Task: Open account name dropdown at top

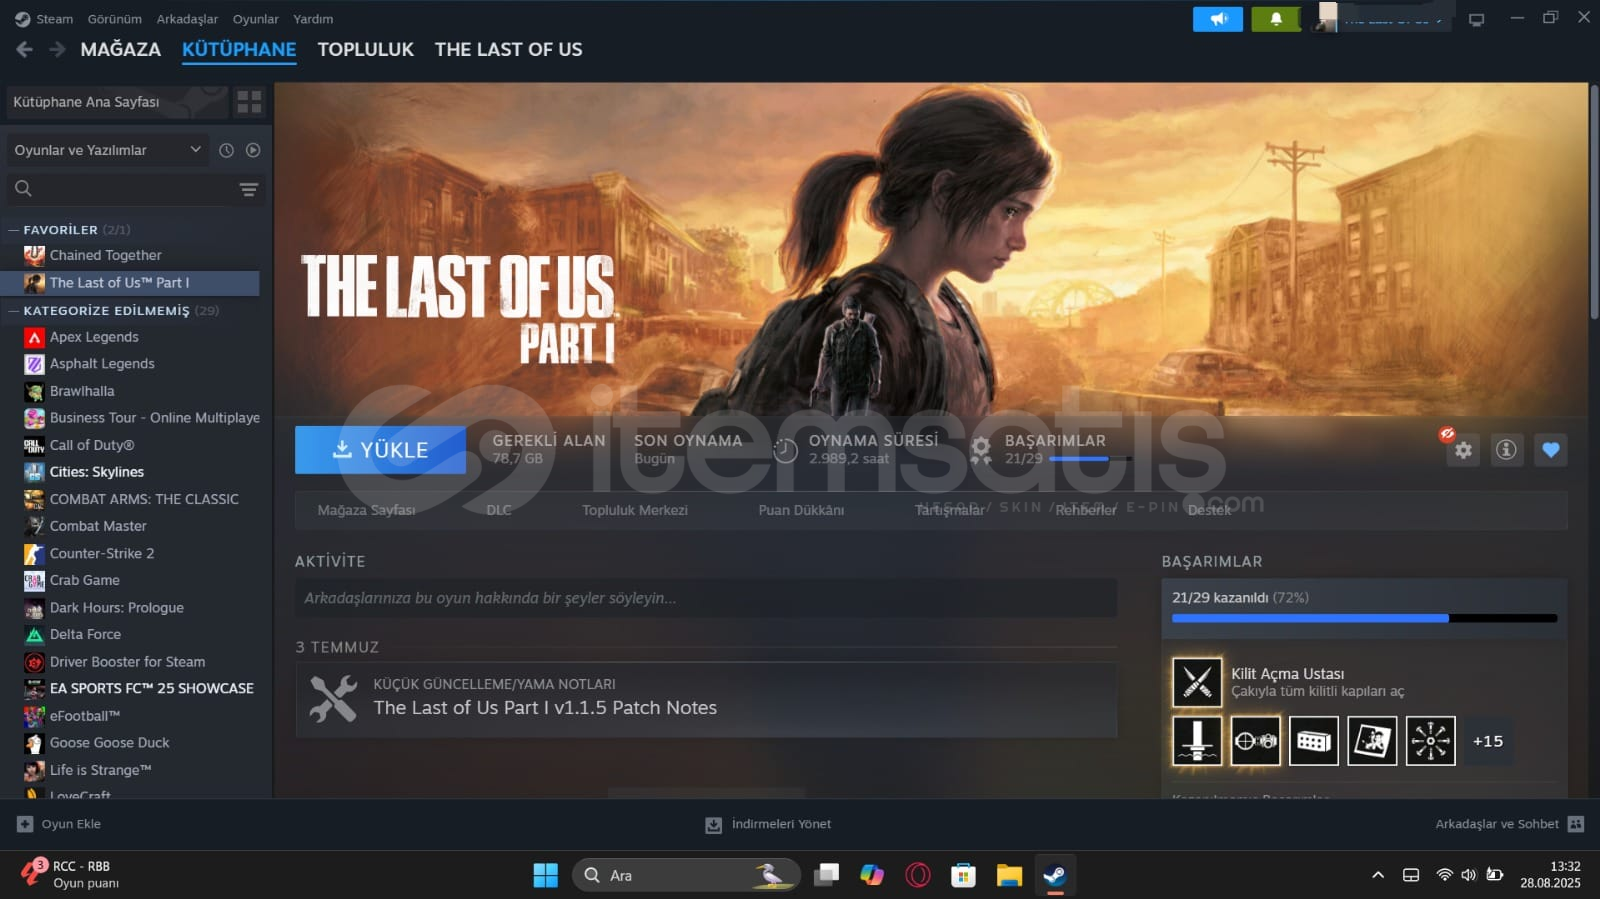Action: coord(1394,19)
